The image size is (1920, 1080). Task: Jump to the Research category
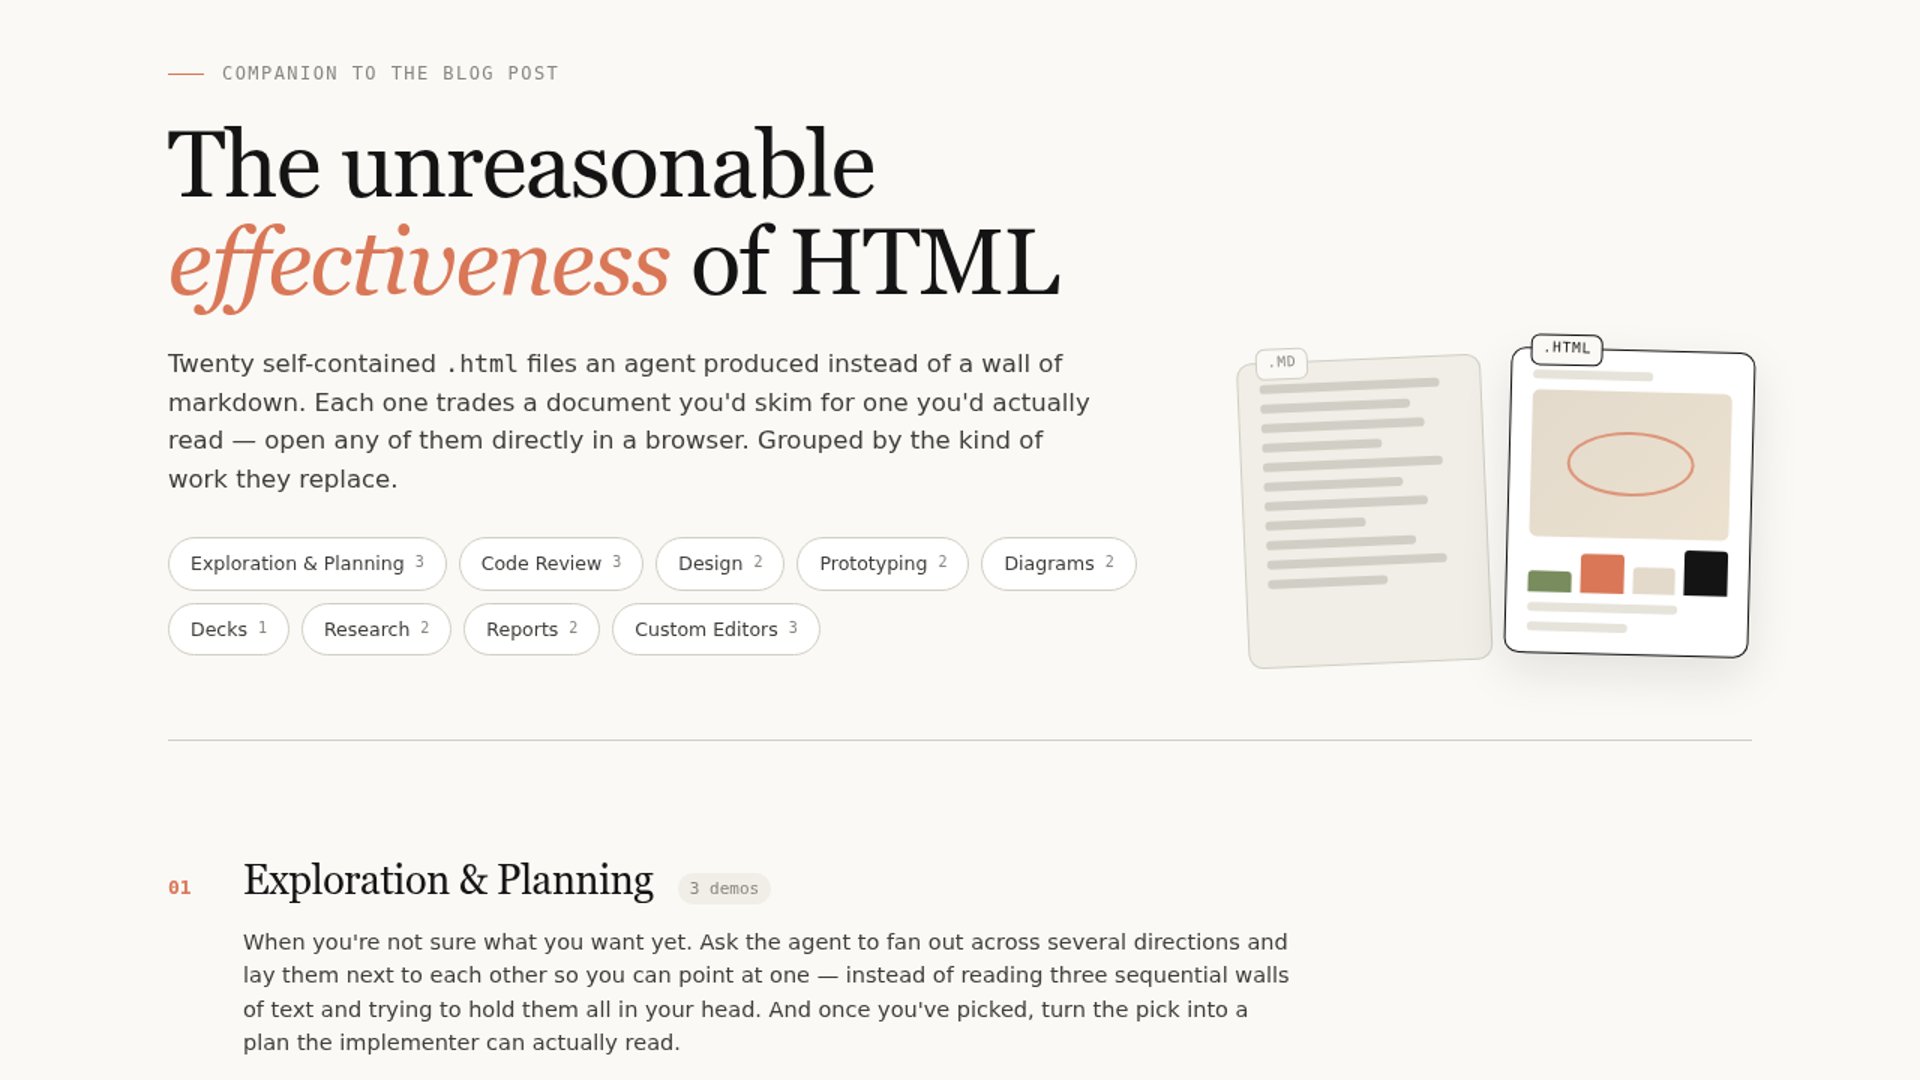376,630
